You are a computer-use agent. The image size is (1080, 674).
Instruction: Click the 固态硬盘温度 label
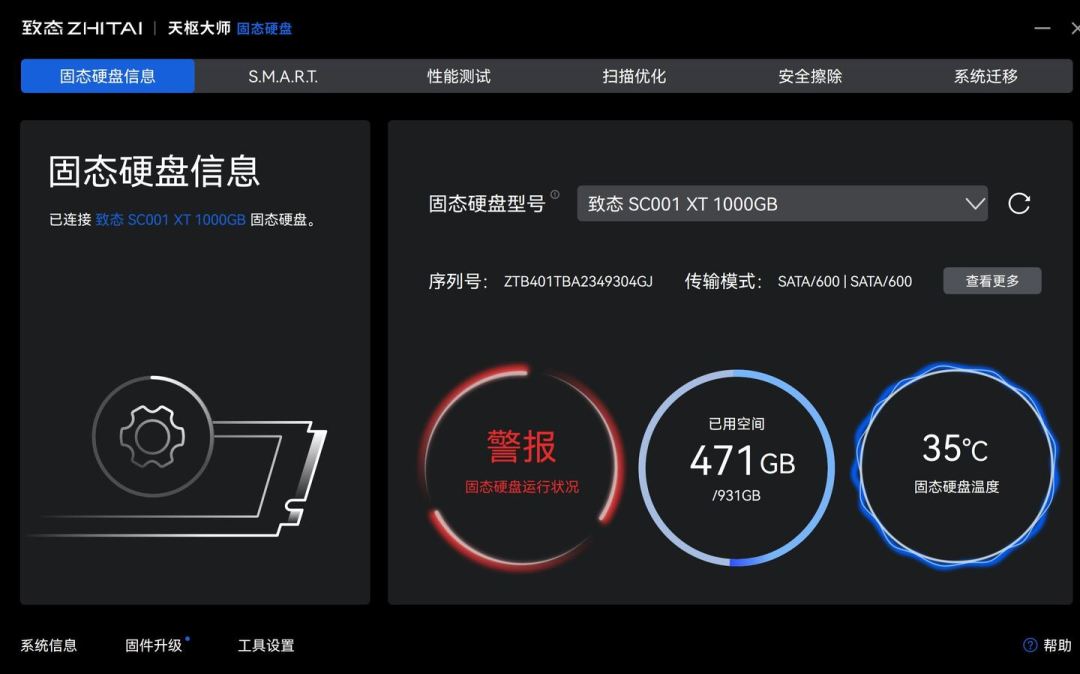click(956, 487)
